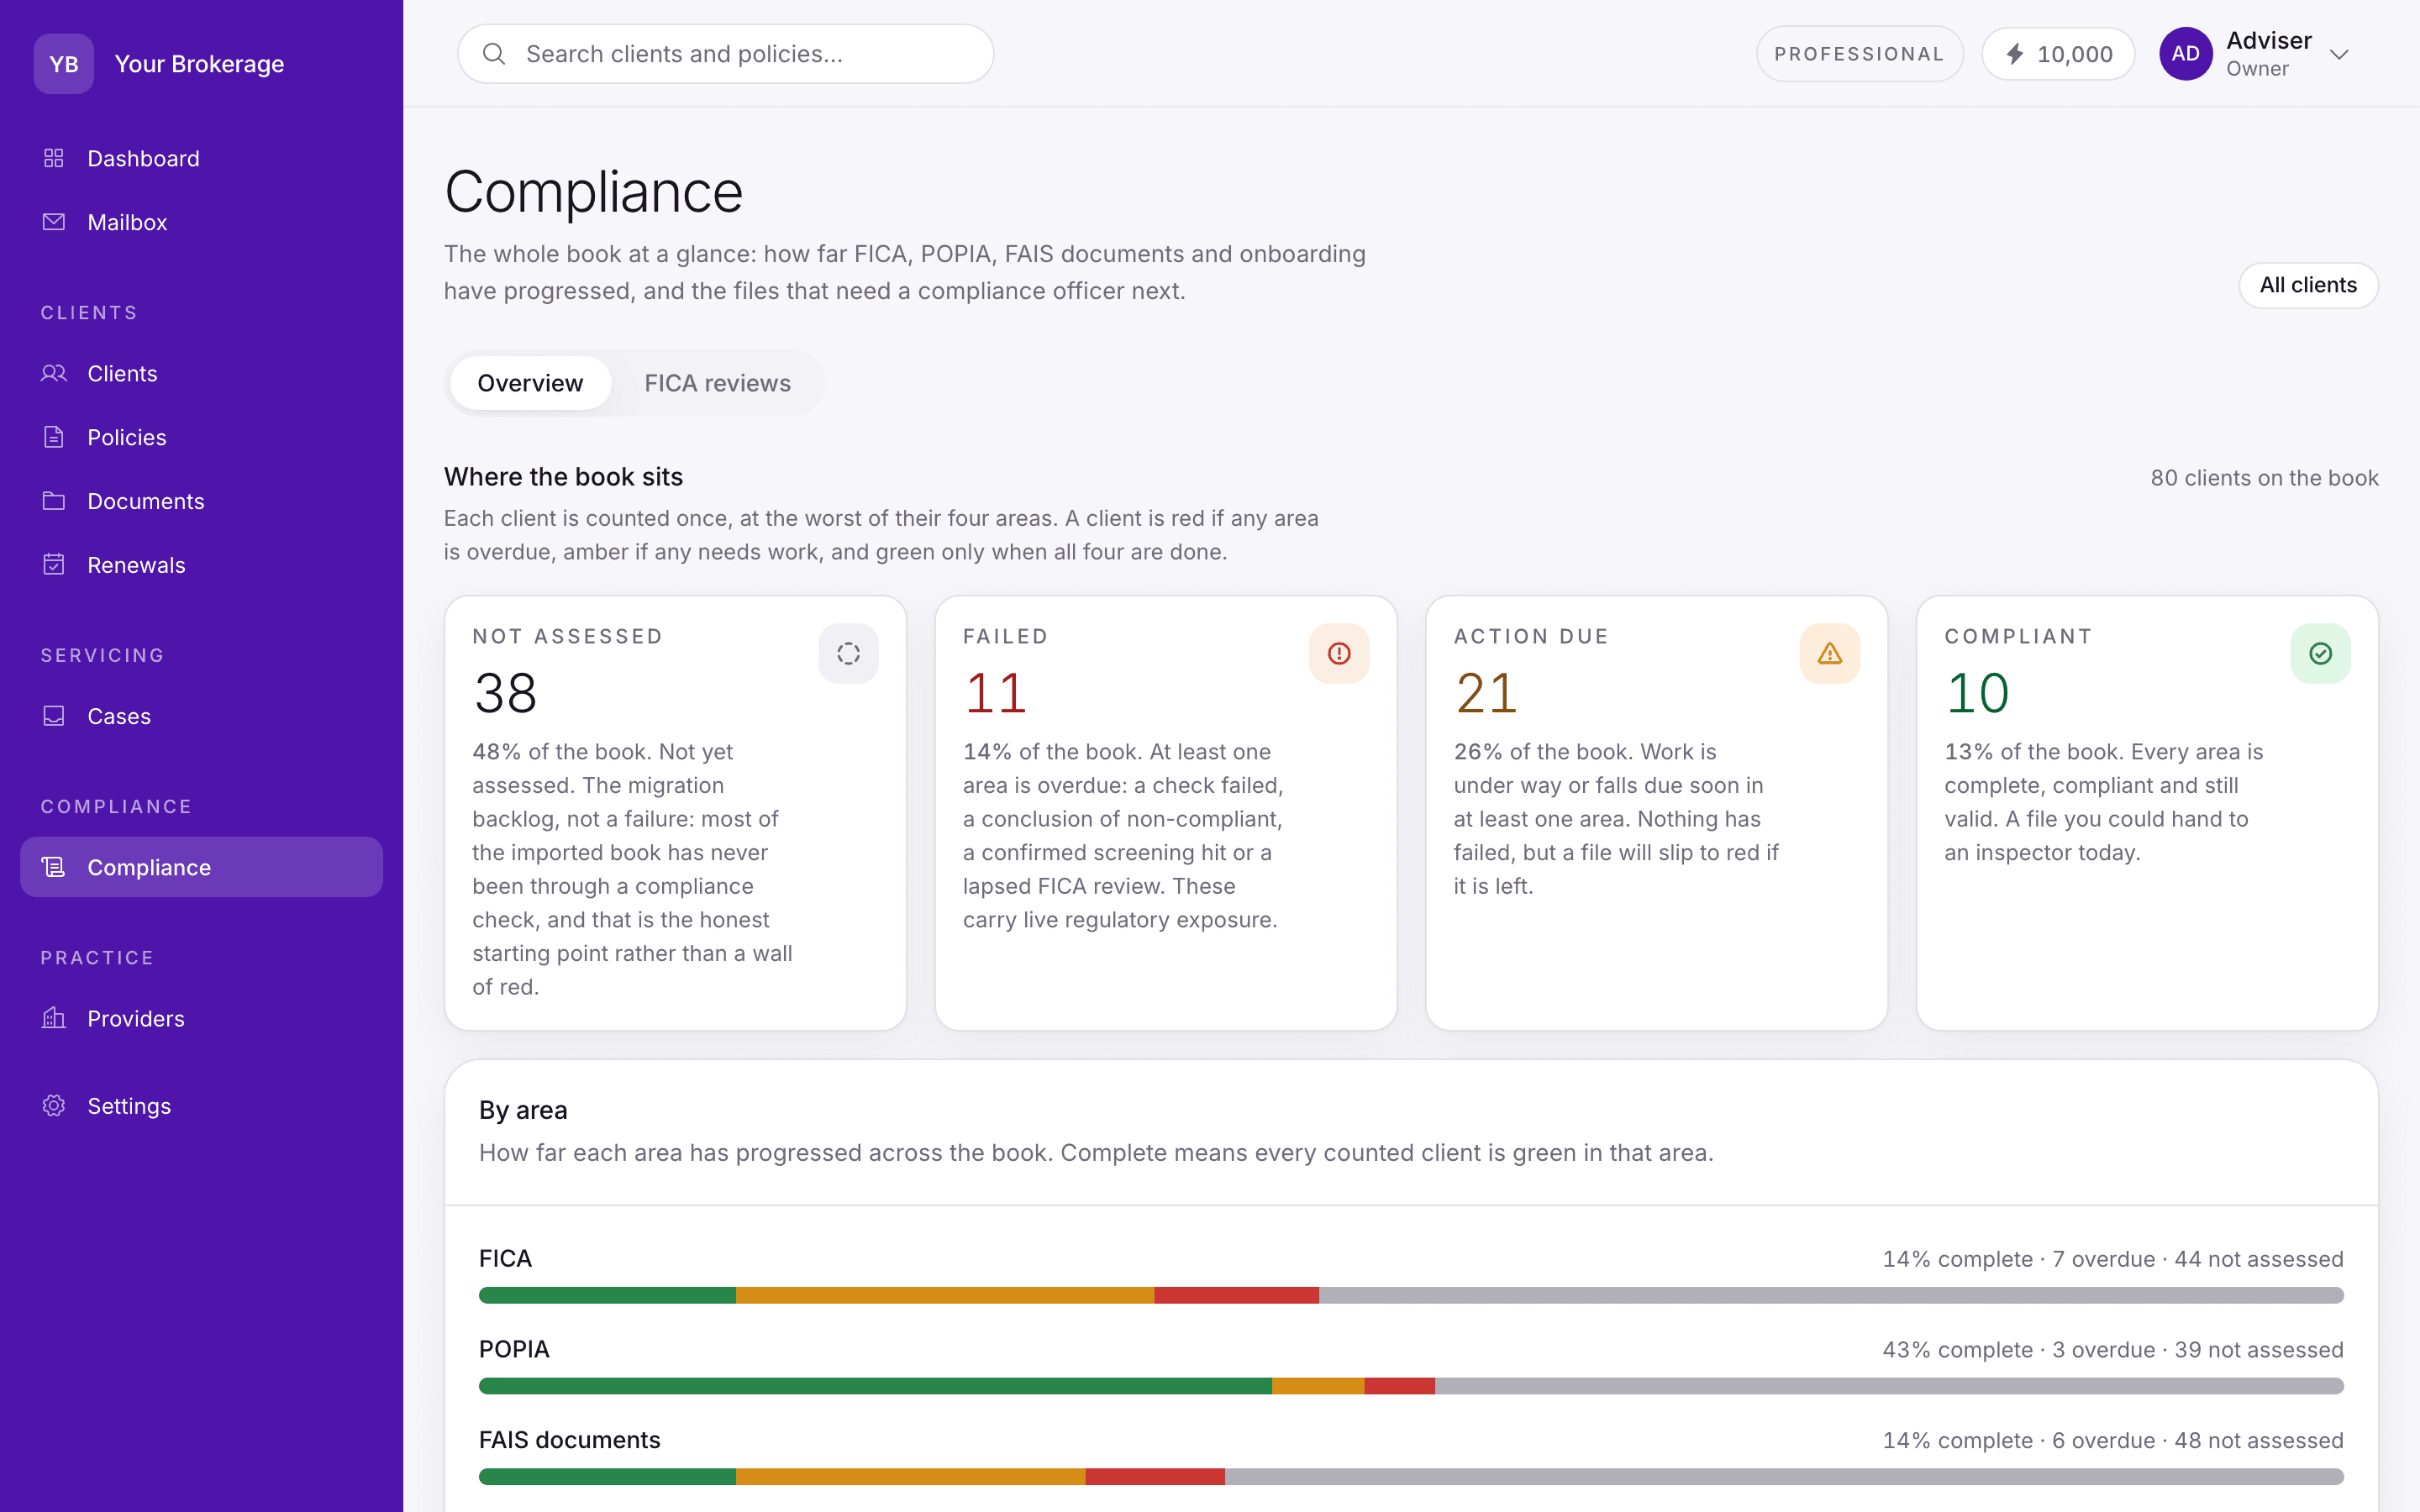Click the FICA progress bar
Viewport: 2420px width, 1512px height.
[1411, 1295]
